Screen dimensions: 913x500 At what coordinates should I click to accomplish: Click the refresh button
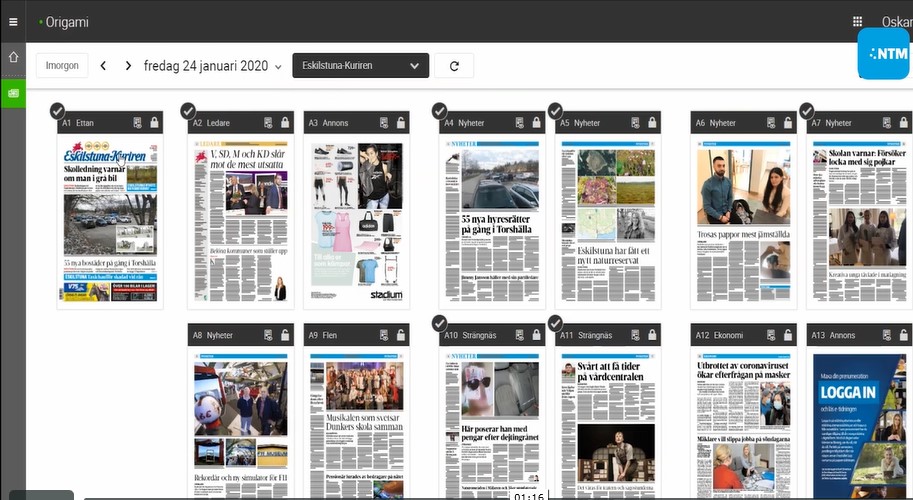point(454,66)
